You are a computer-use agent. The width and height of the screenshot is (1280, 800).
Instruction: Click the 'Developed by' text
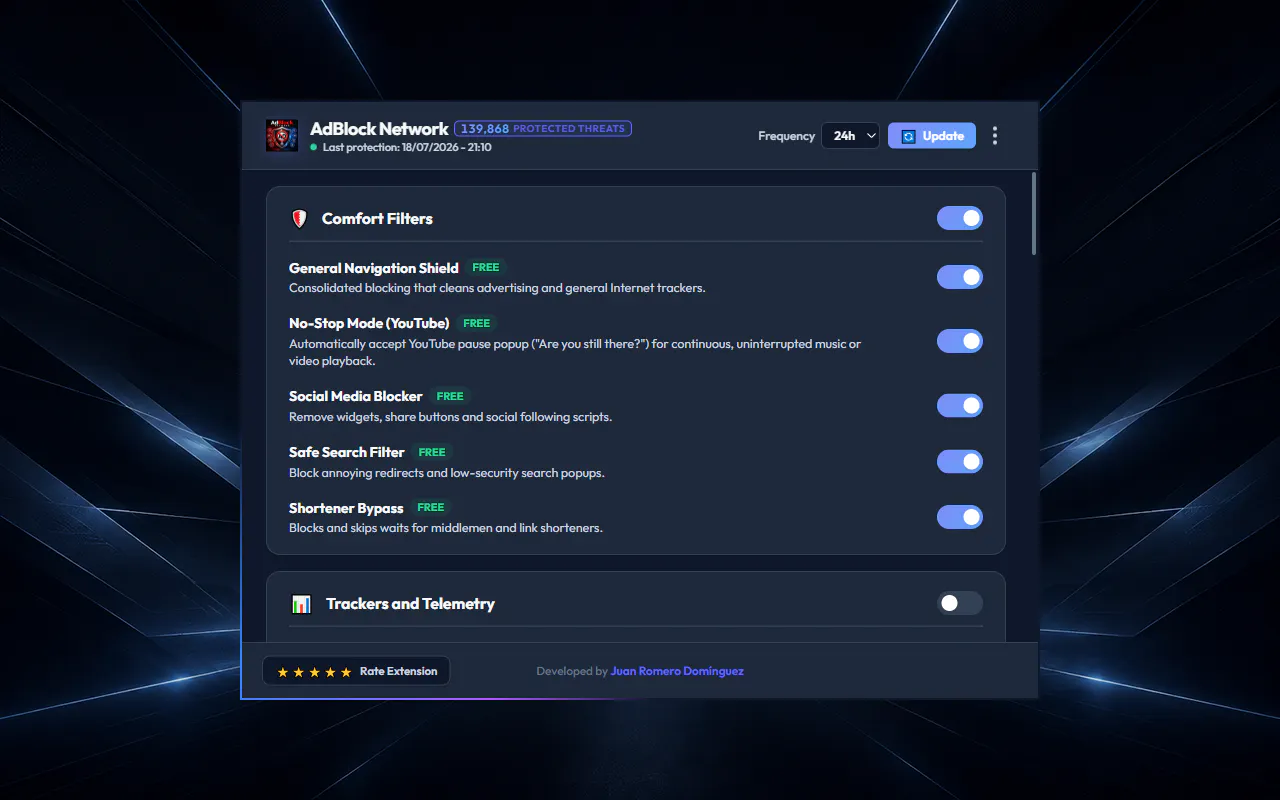pyautogui.click(x=572, y=672)
